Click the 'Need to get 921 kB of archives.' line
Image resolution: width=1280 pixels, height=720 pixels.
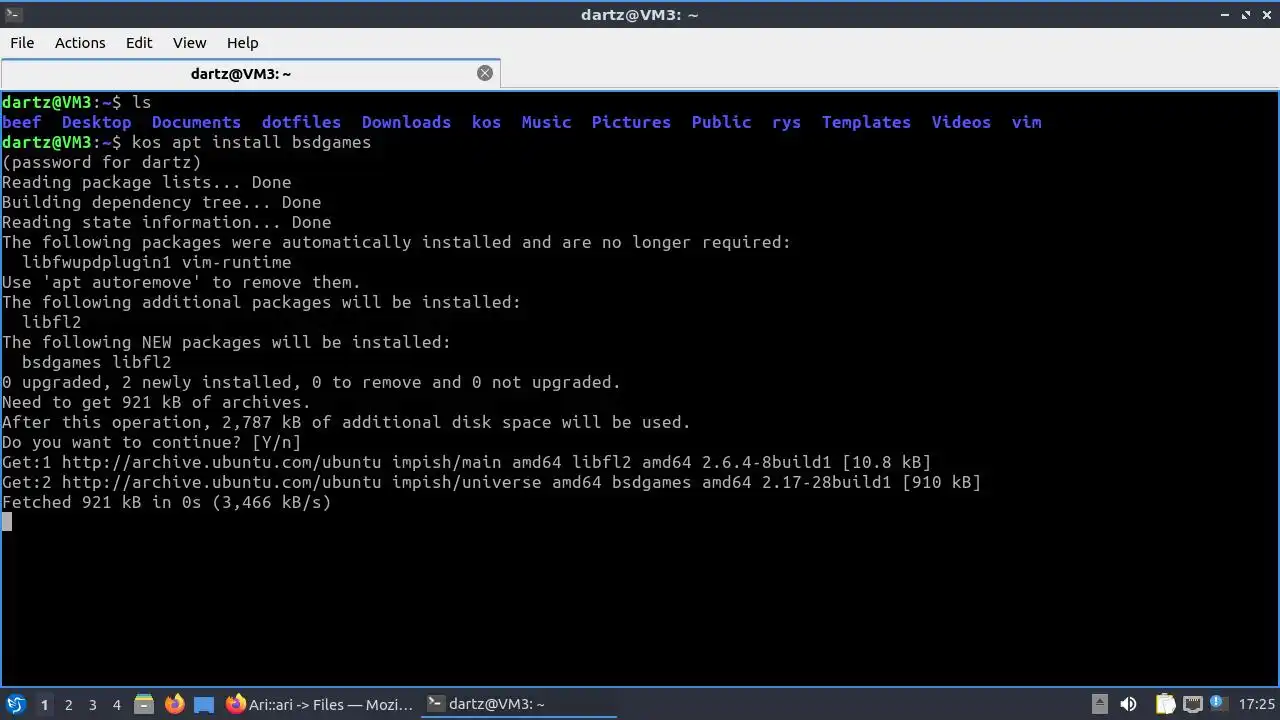[x=157, y=402]
